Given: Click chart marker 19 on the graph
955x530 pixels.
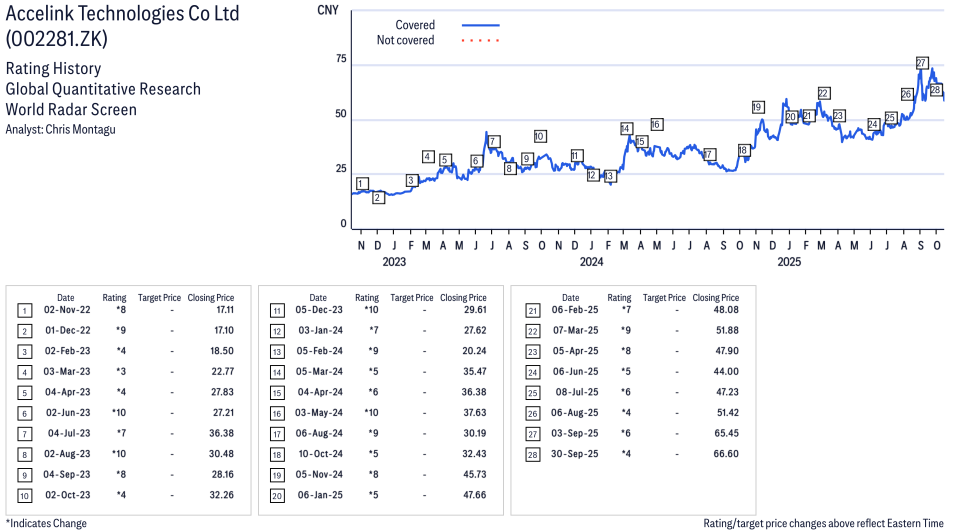Looking at the screenshot, I should pos(757,107).
